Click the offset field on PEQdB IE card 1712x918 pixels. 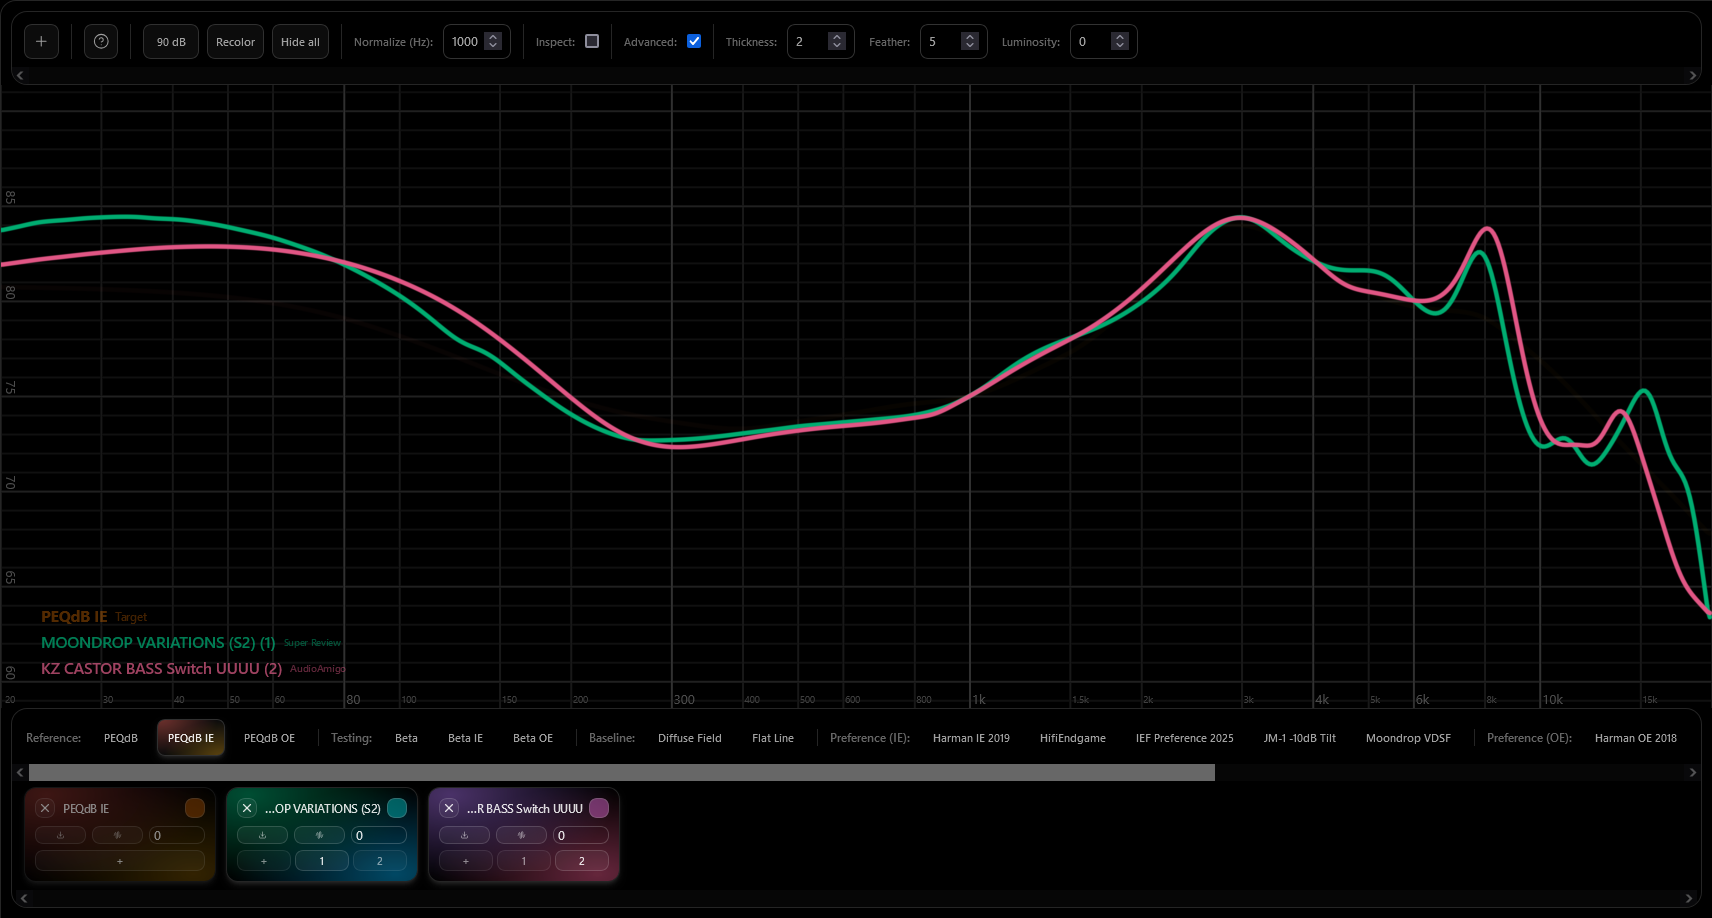point(177,835)
